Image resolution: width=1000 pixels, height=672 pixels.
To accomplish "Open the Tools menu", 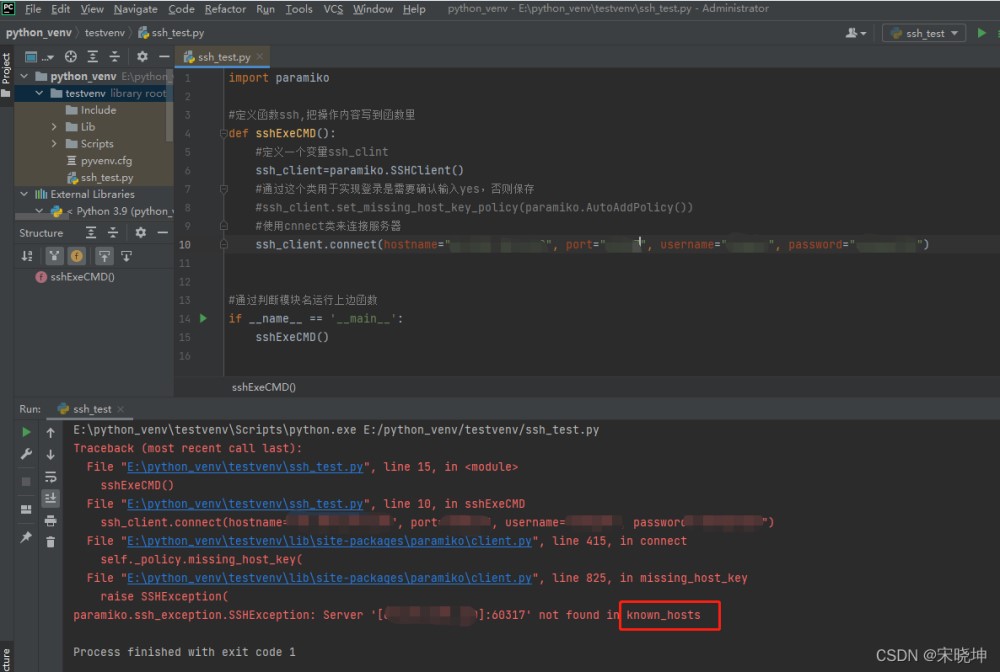I will tap(298, 9).
